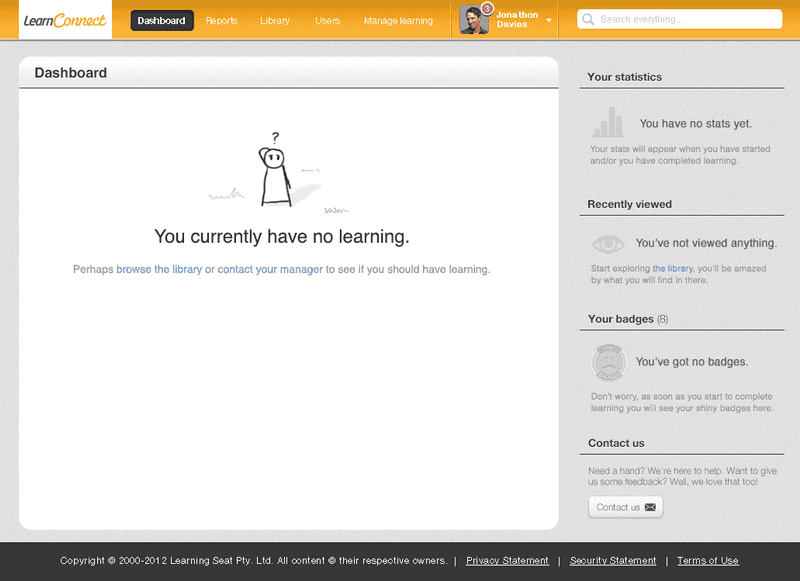
Task: Click the eye icon under Recently viewed
Action: (x=608, y=243)
